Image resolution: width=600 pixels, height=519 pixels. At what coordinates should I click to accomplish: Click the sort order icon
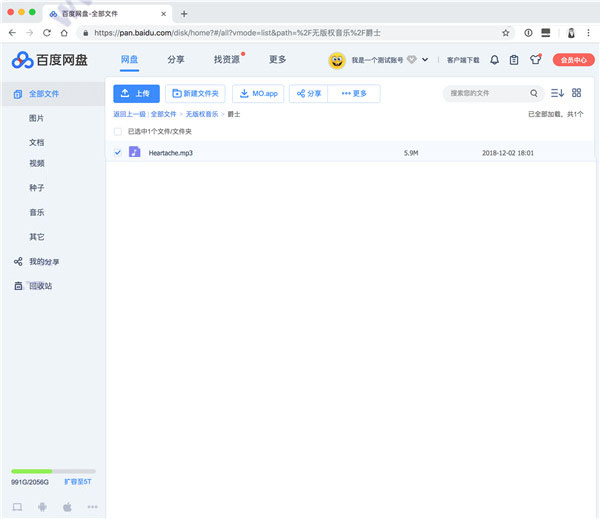click(557, 93)
